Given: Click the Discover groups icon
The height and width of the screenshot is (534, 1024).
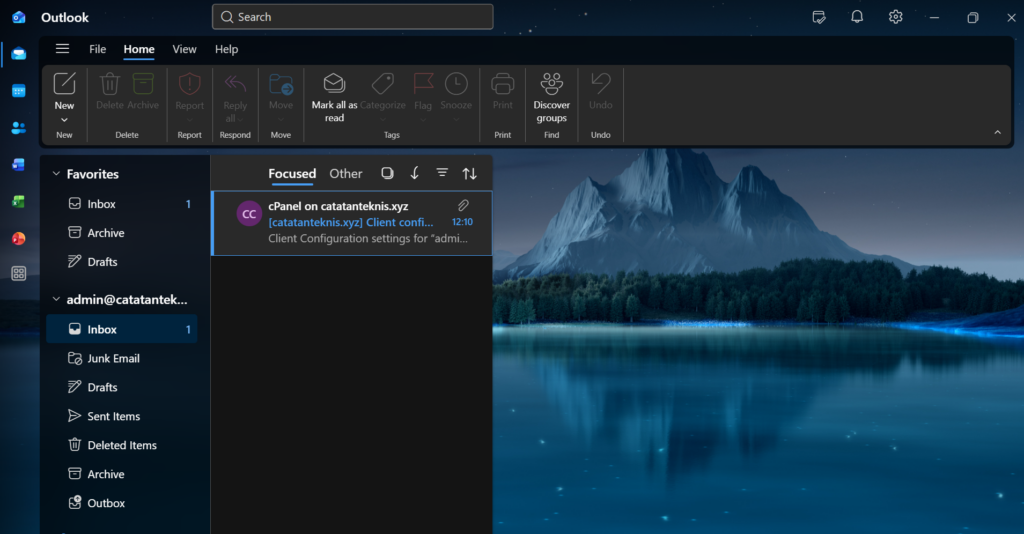Looking at the screenshot, I should [x=552, y=84].
